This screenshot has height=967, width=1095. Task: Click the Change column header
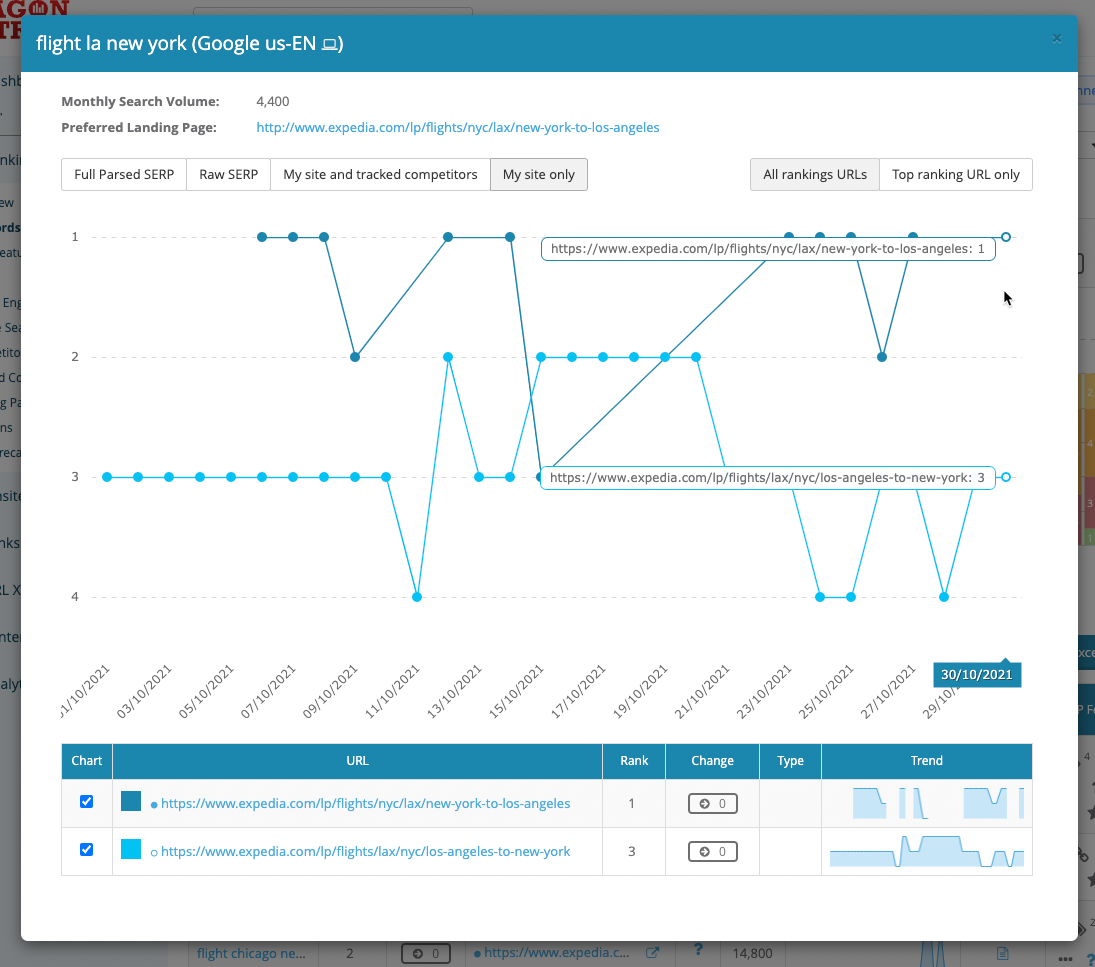point(712,761)
